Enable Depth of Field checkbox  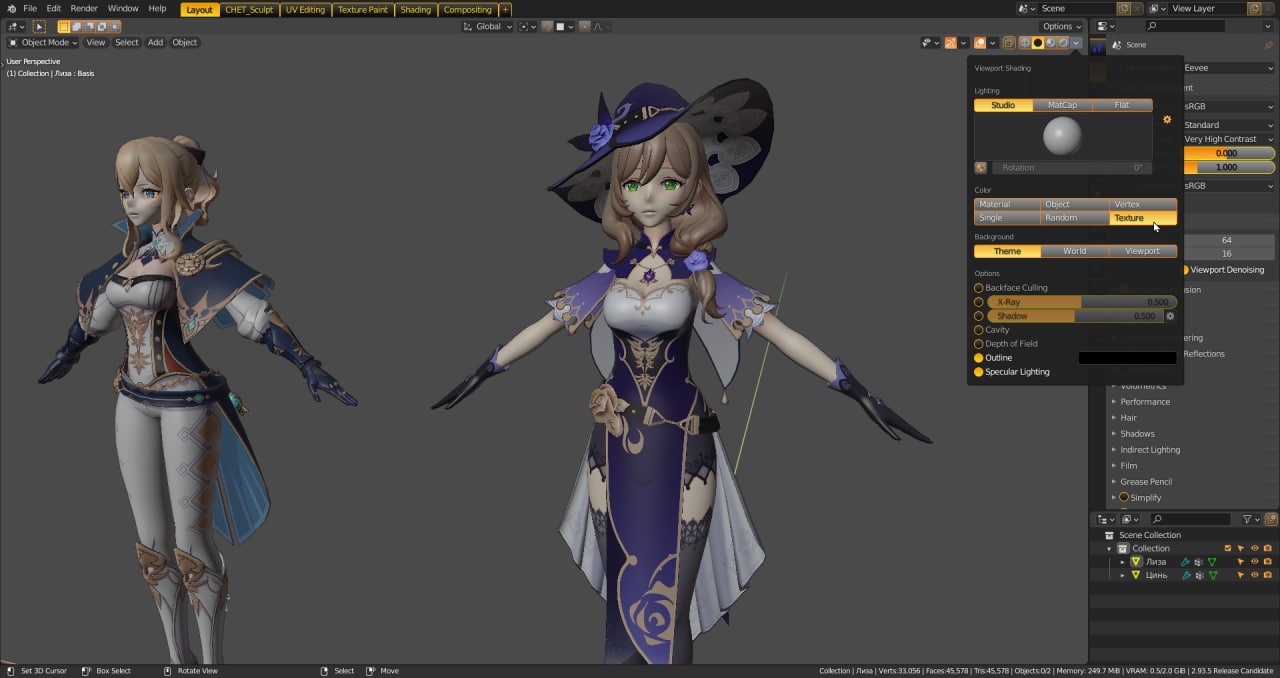point(979,344)
